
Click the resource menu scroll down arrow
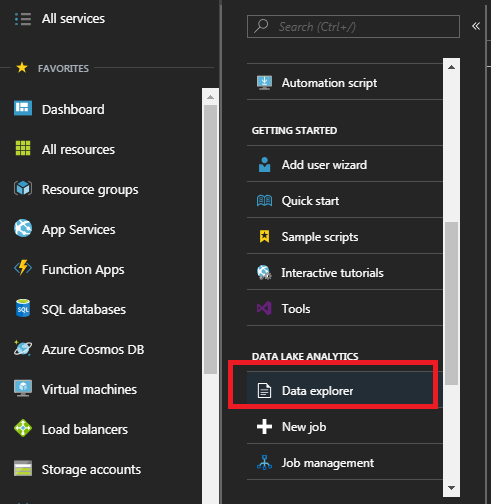(451, 488)
